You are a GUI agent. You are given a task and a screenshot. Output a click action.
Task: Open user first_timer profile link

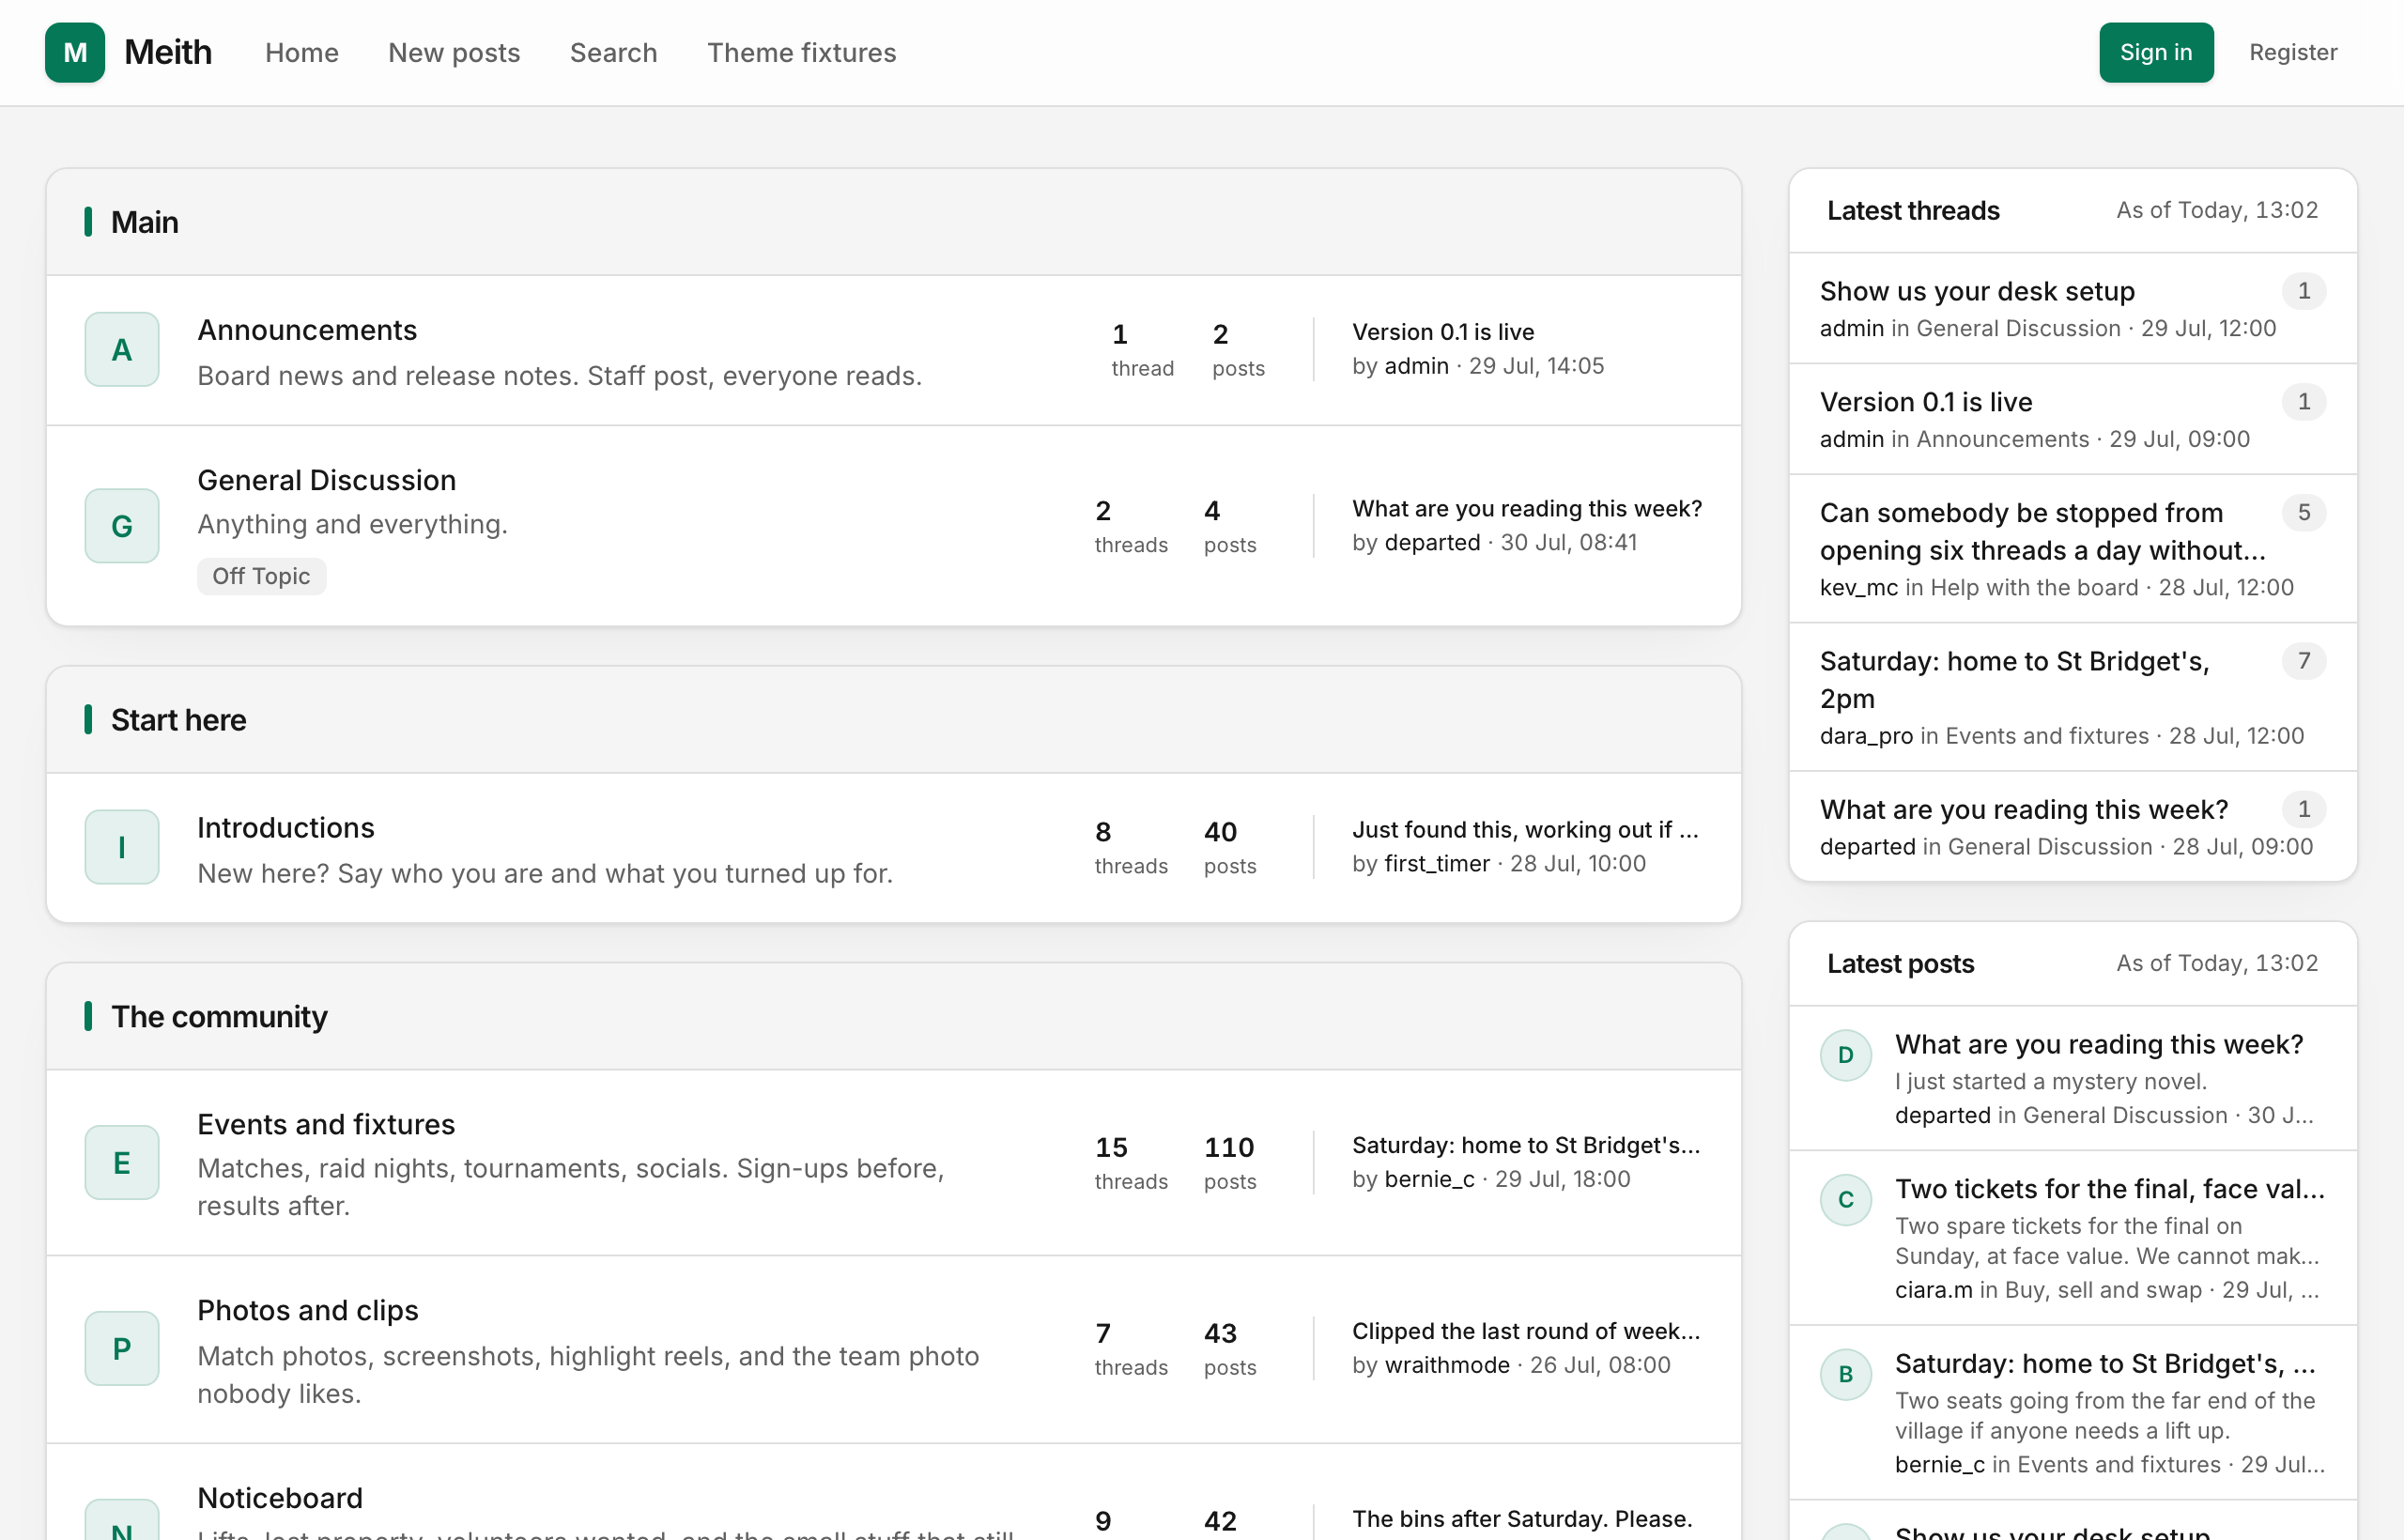tap(1437, 864)
